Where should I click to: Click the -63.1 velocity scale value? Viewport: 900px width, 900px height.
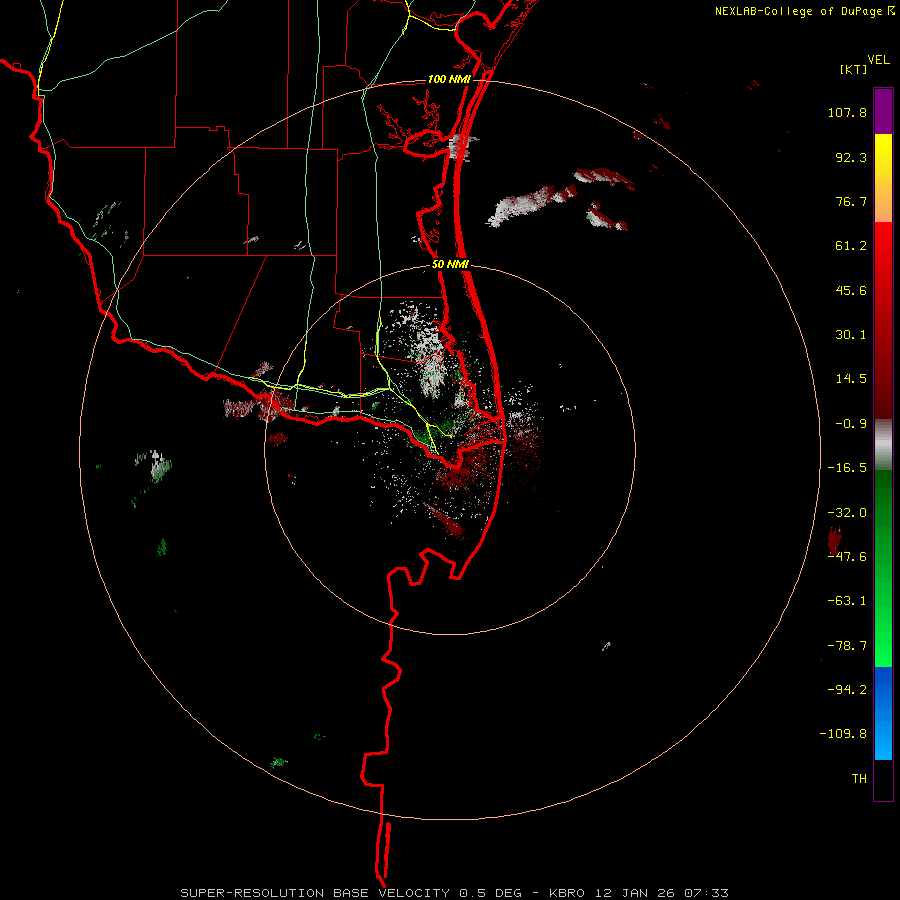click(x=847, y=601)
